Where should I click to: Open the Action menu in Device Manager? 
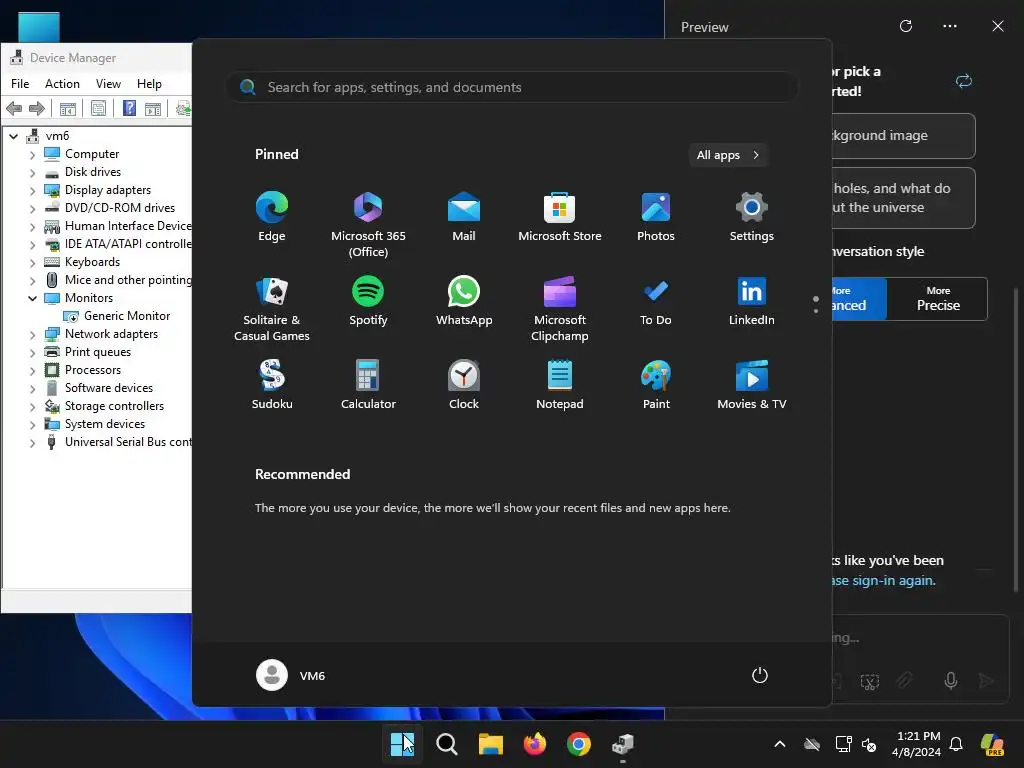62,84
